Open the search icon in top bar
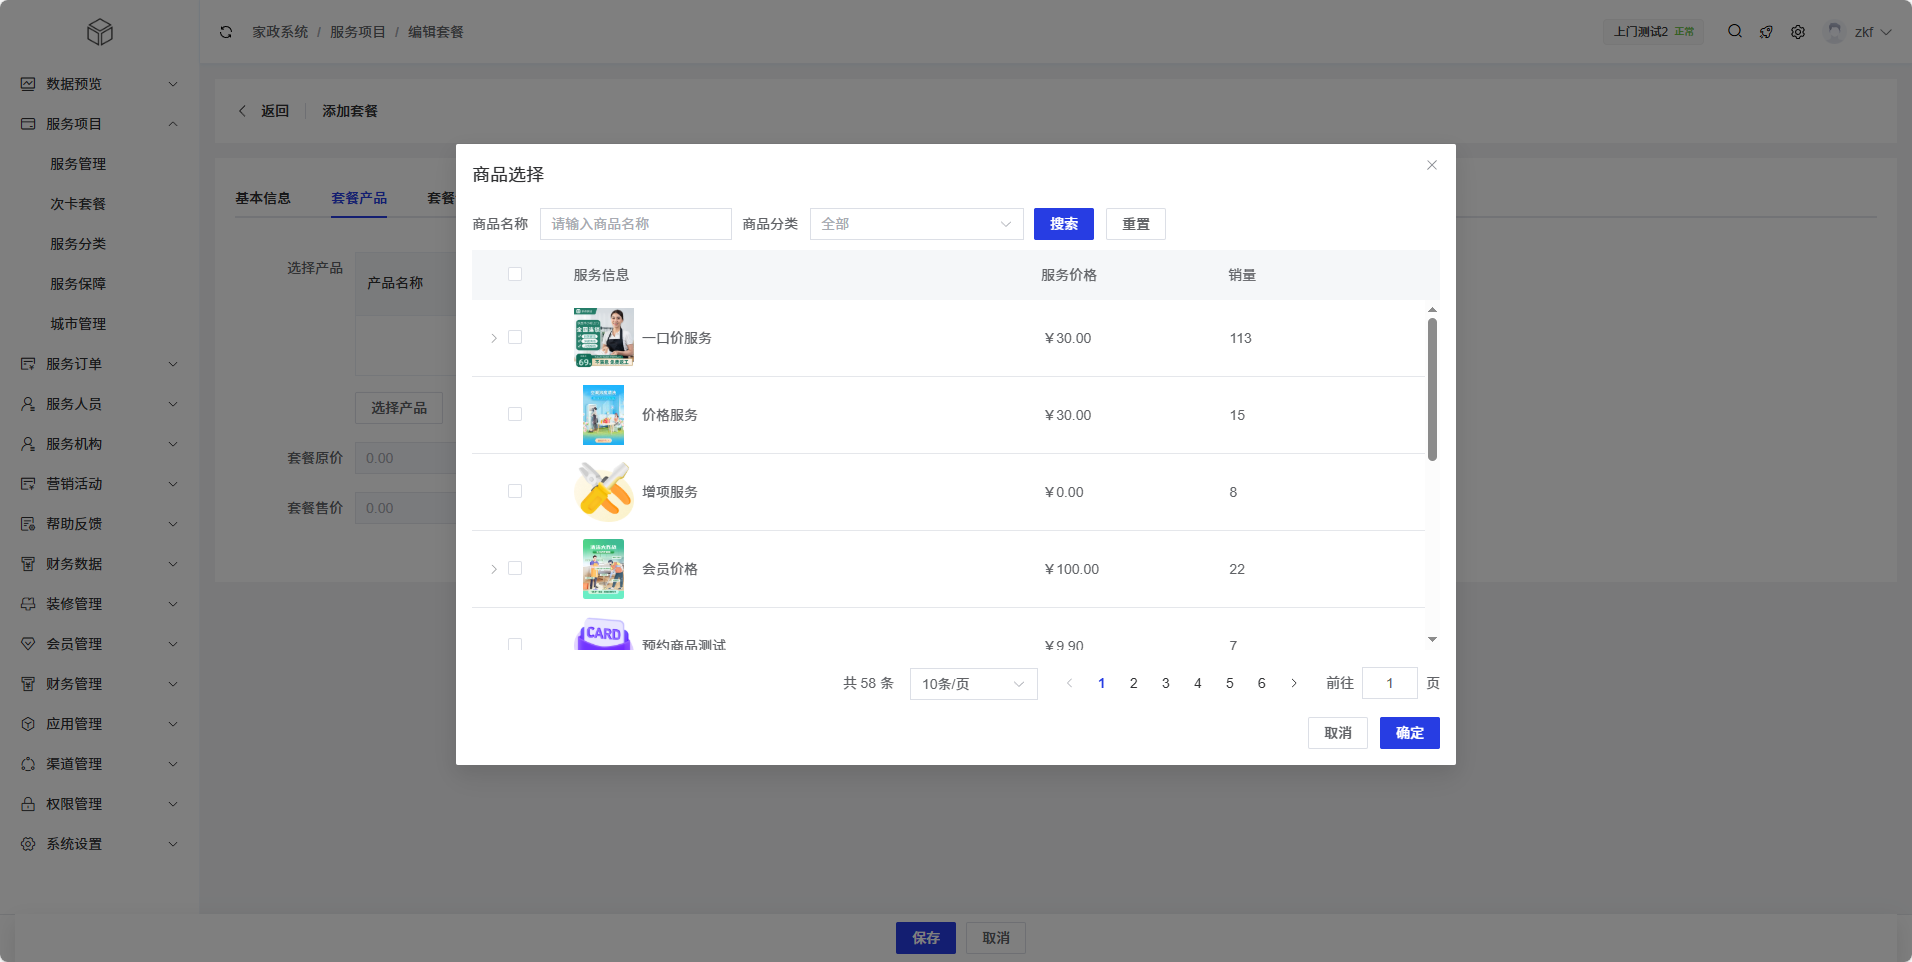 click(1735, 32)
